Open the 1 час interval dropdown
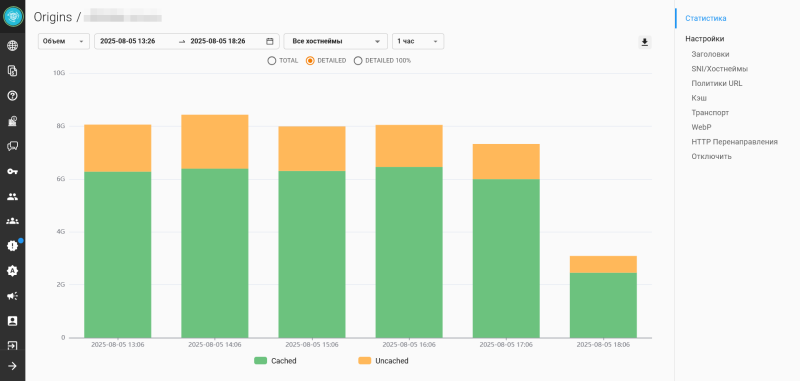 point(418,41)
